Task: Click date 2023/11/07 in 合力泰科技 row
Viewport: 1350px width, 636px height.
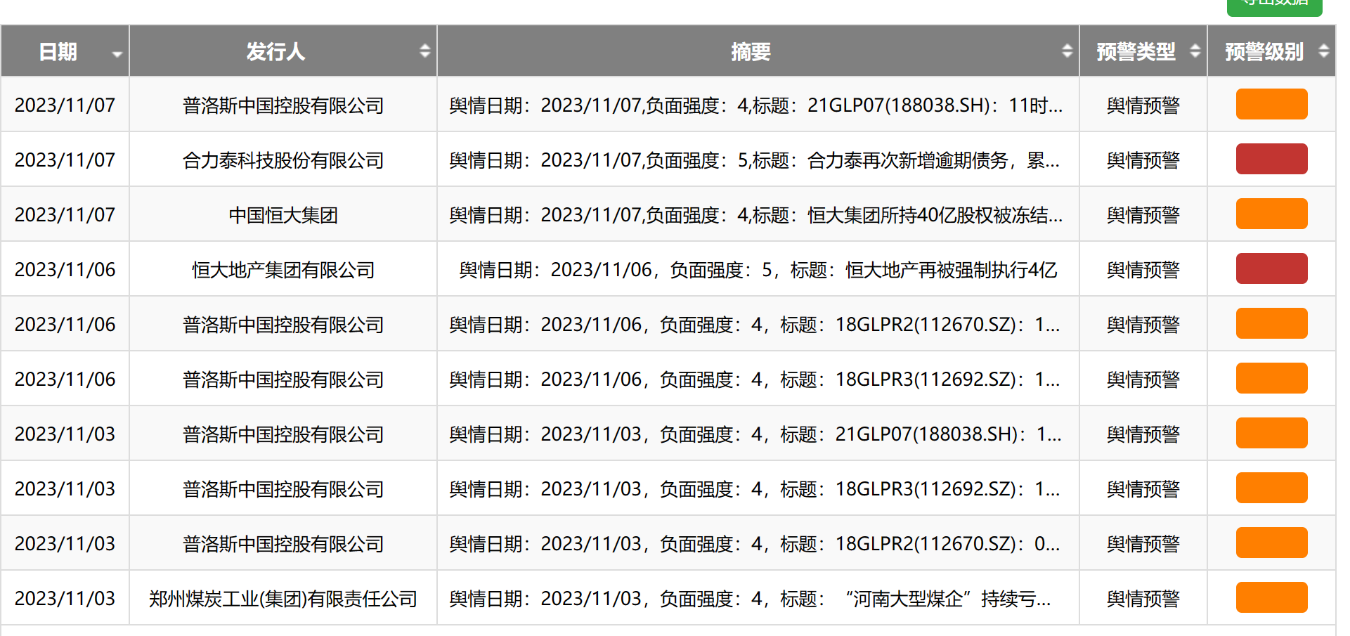Action: pyautogui.click(x=65, y=160)
